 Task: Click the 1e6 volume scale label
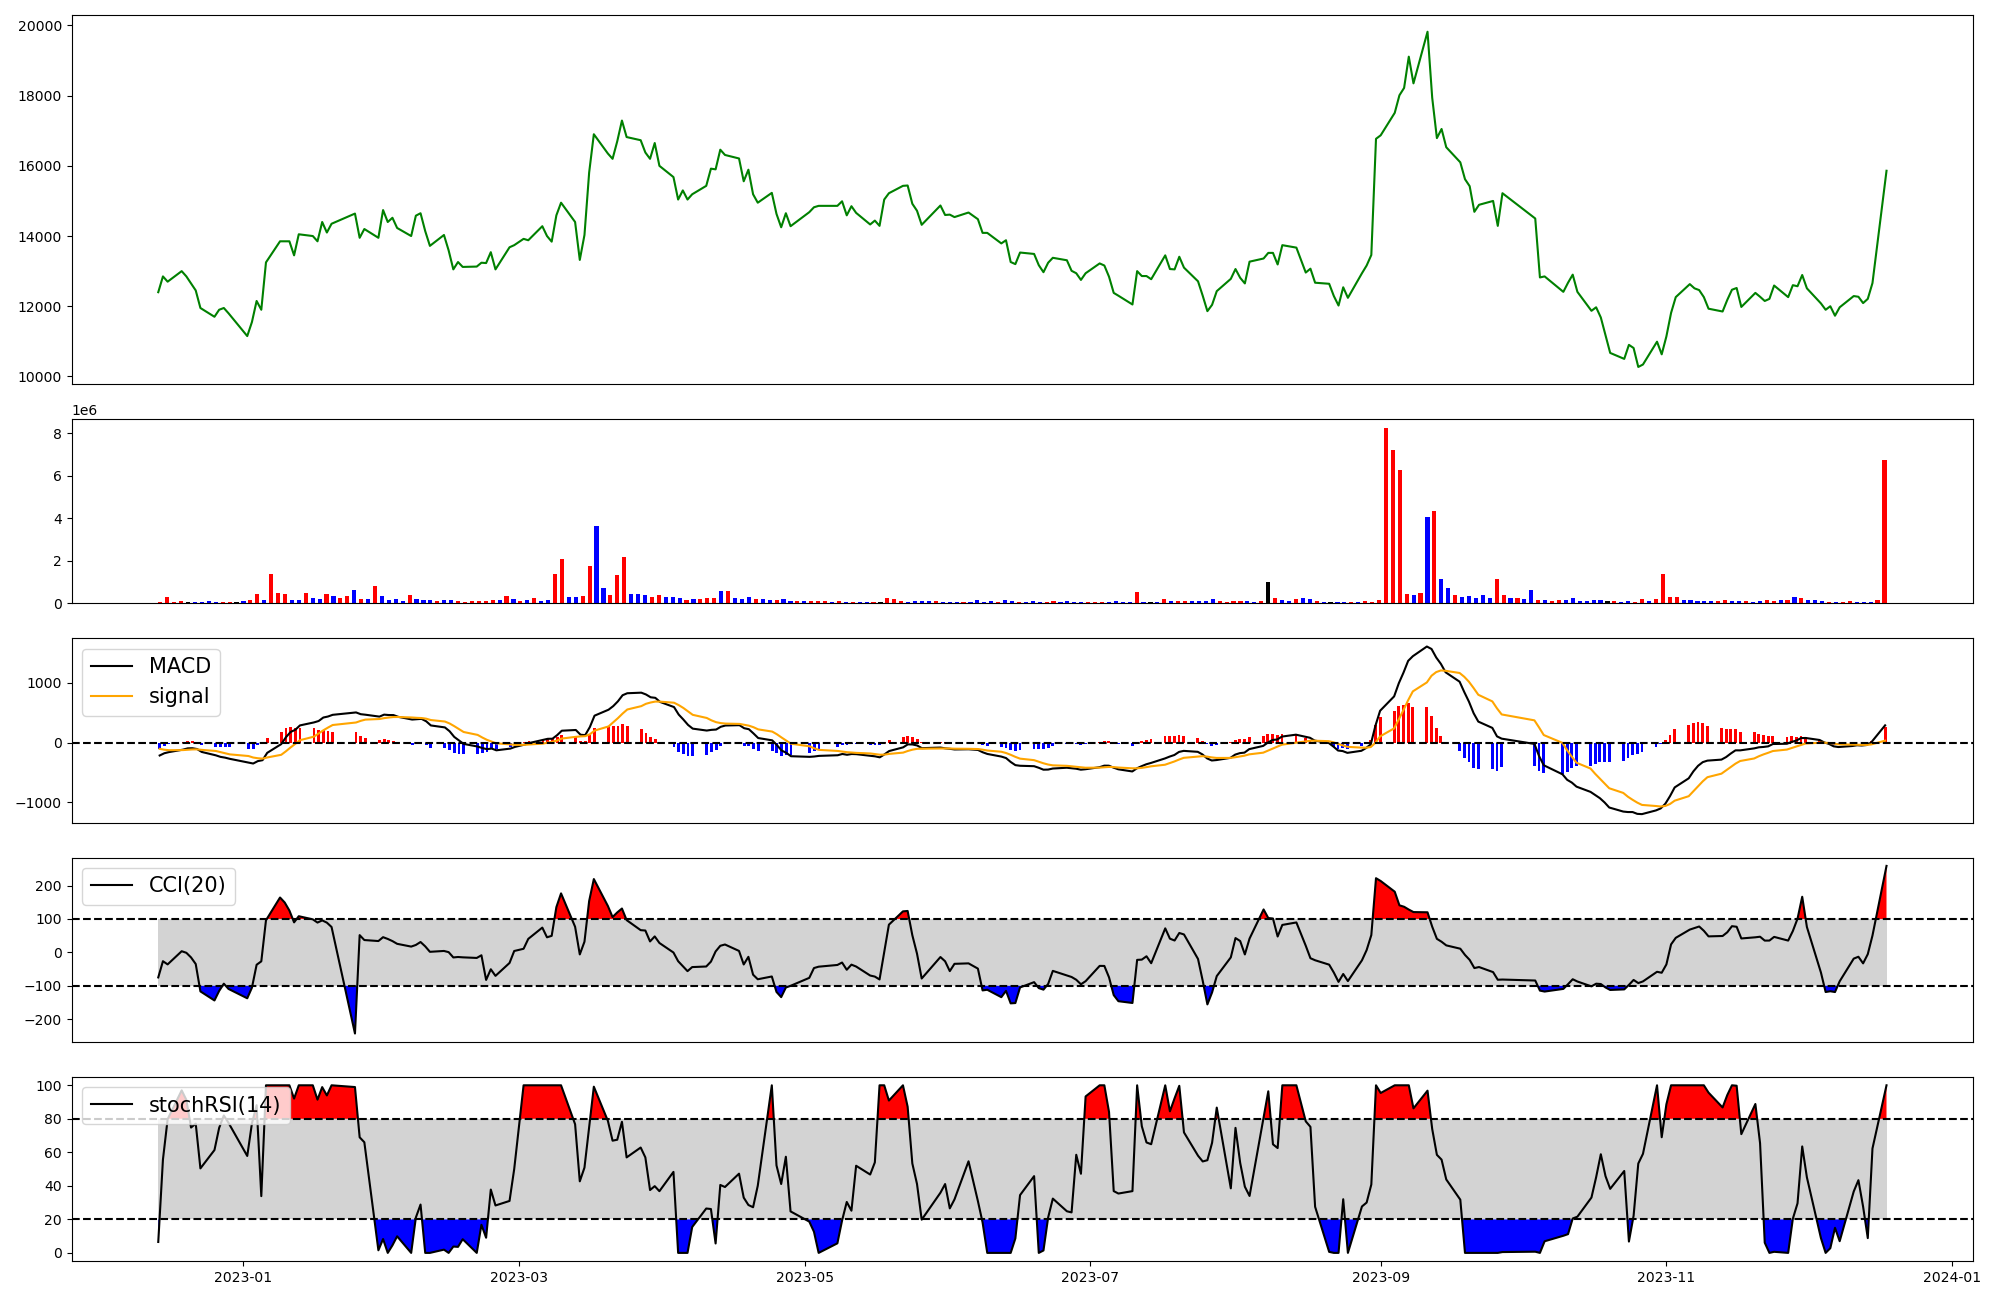tap(84, 411)
